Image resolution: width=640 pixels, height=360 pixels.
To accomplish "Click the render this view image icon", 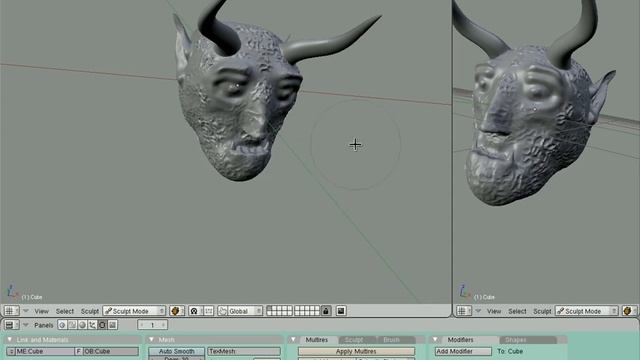I will tap(341, 311).
